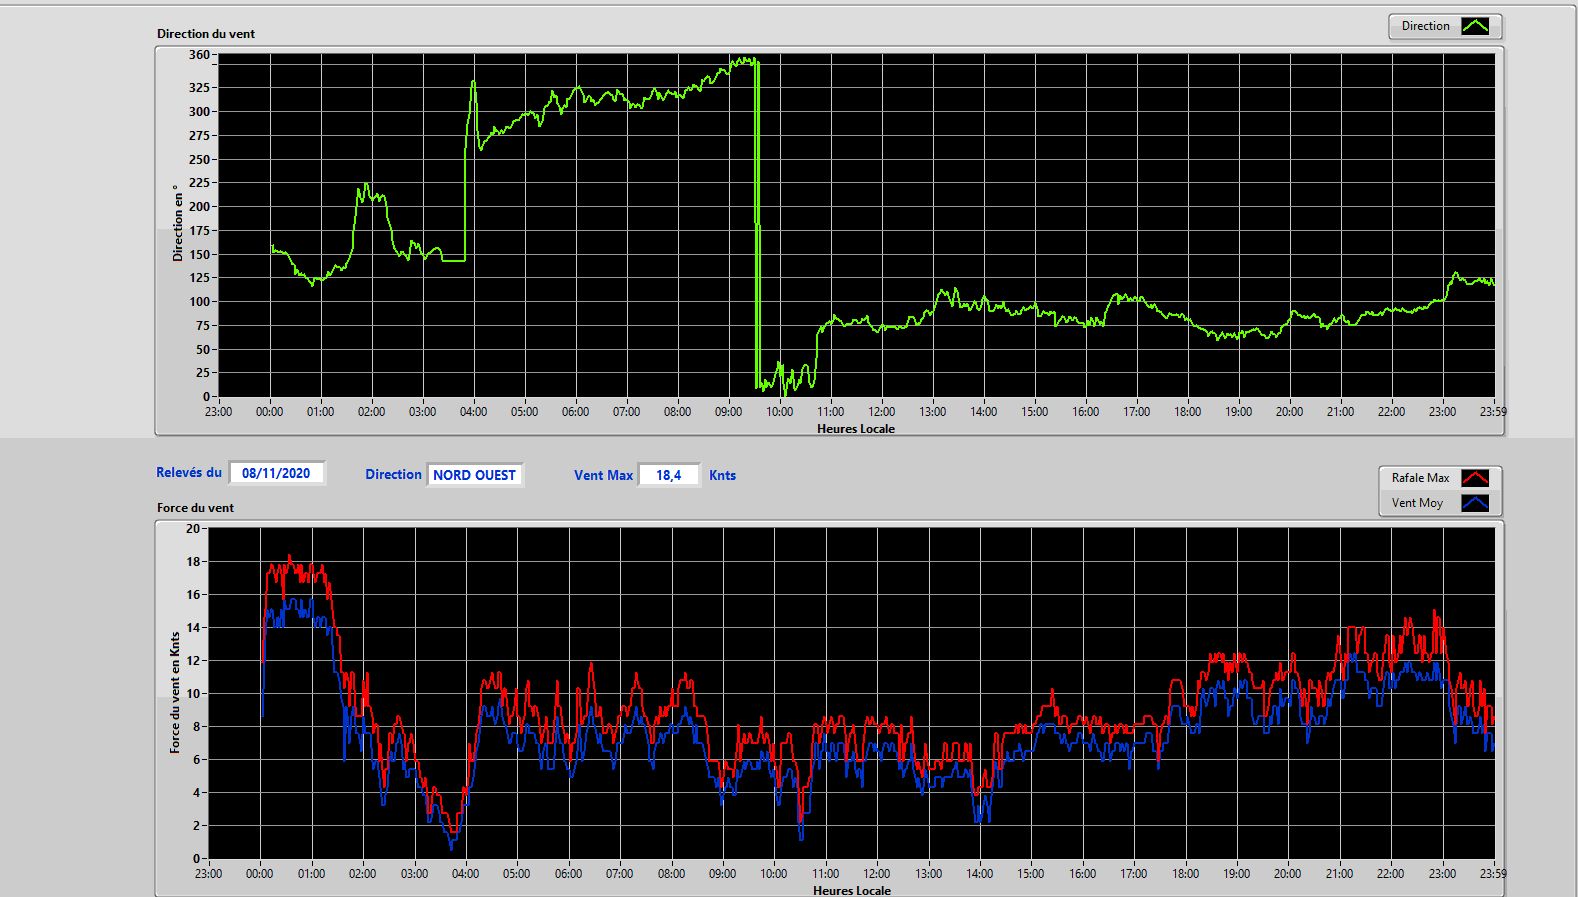Viewport: 1578px width, 897px height.
Task: Click the Direction field showing NORD OUEST
Action: tap(475, 475)
